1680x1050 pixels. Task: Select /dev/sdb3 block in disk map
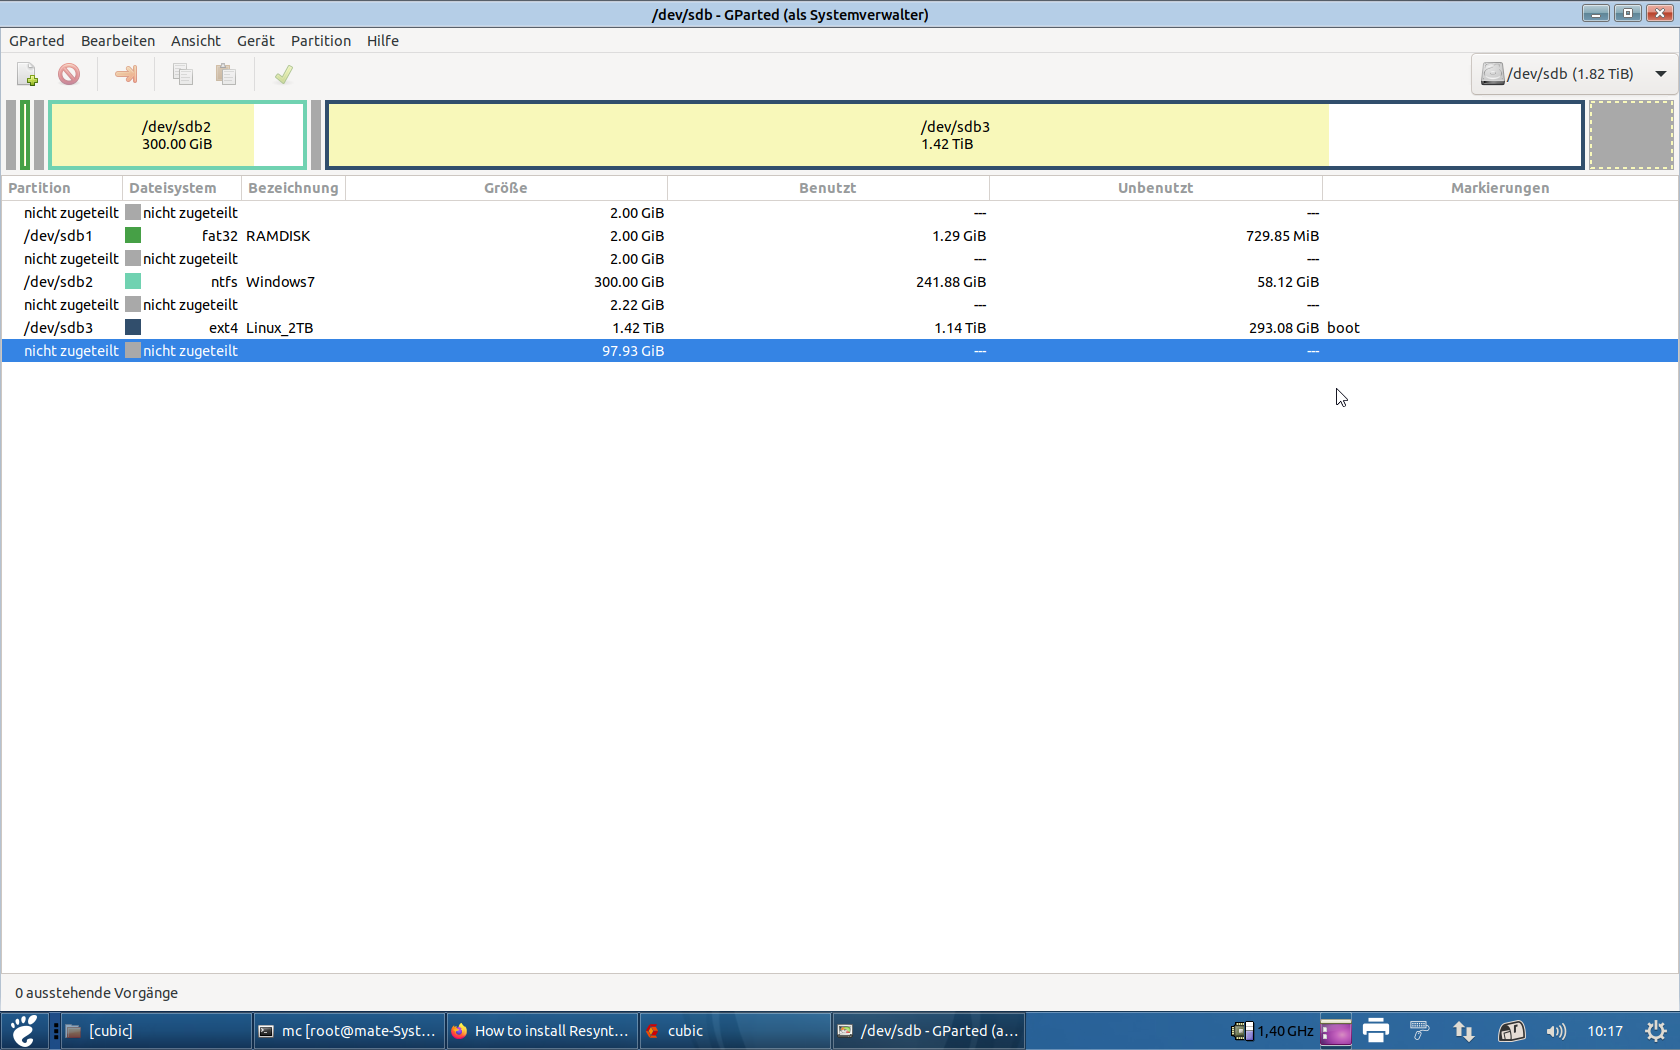(x=955, y=135)
